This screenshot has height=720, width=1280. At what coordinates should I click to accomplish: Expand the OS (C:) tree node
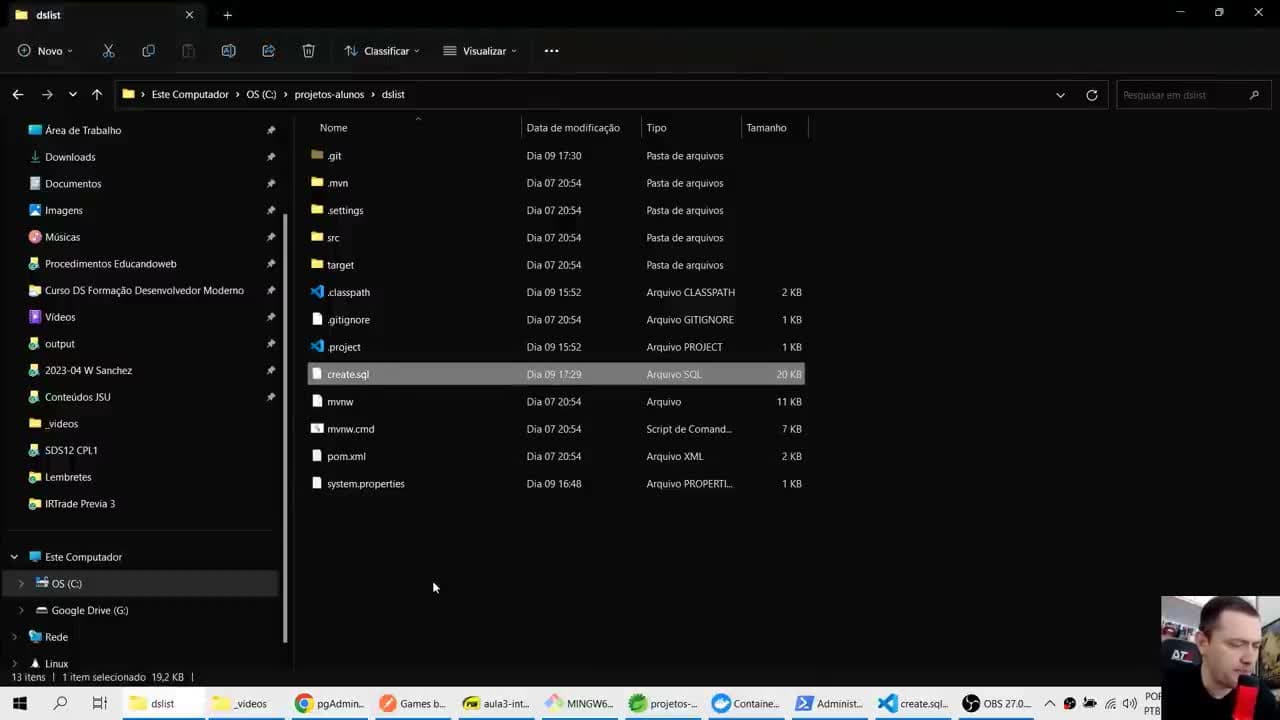pos(21,583)
